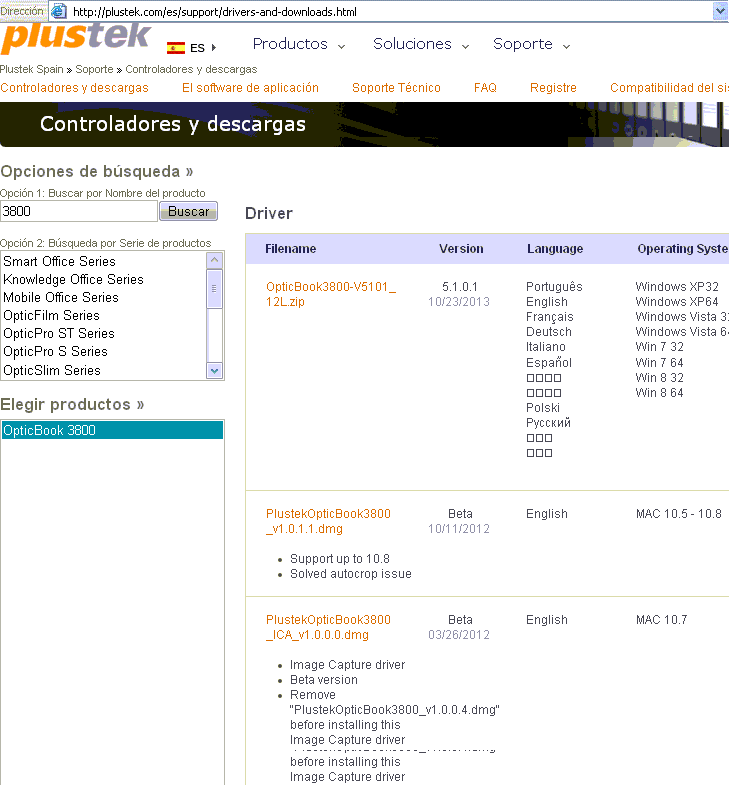This screenshot has height=785, width=729.
Task: Click the Elegir productos heading
Action: click(x=72, y=405)
